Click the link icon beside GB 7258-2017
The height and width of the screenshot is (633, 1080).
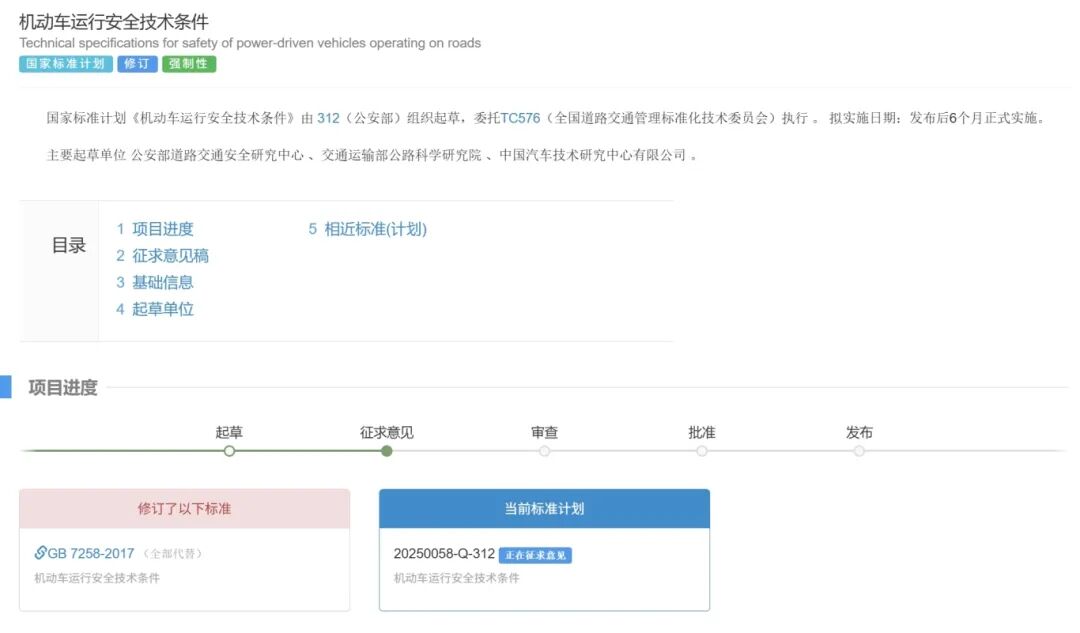click(40, 553)
